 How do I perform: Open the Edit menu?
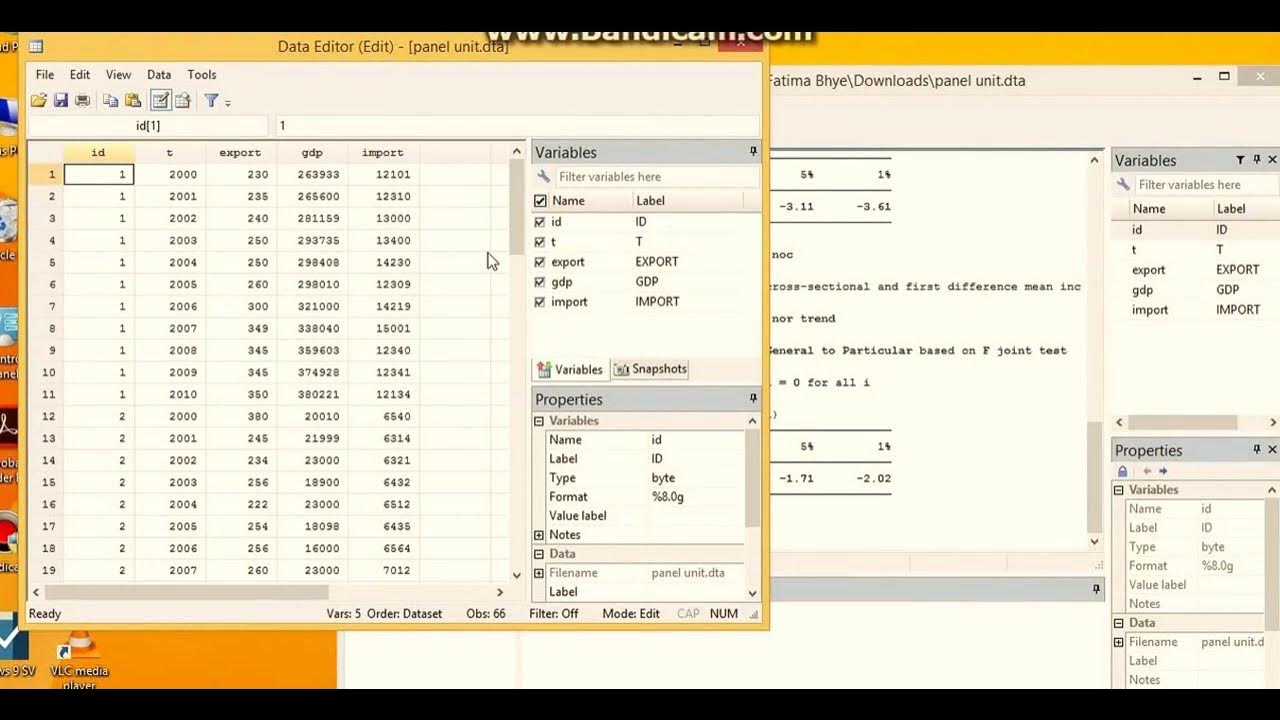pos(80,75)
